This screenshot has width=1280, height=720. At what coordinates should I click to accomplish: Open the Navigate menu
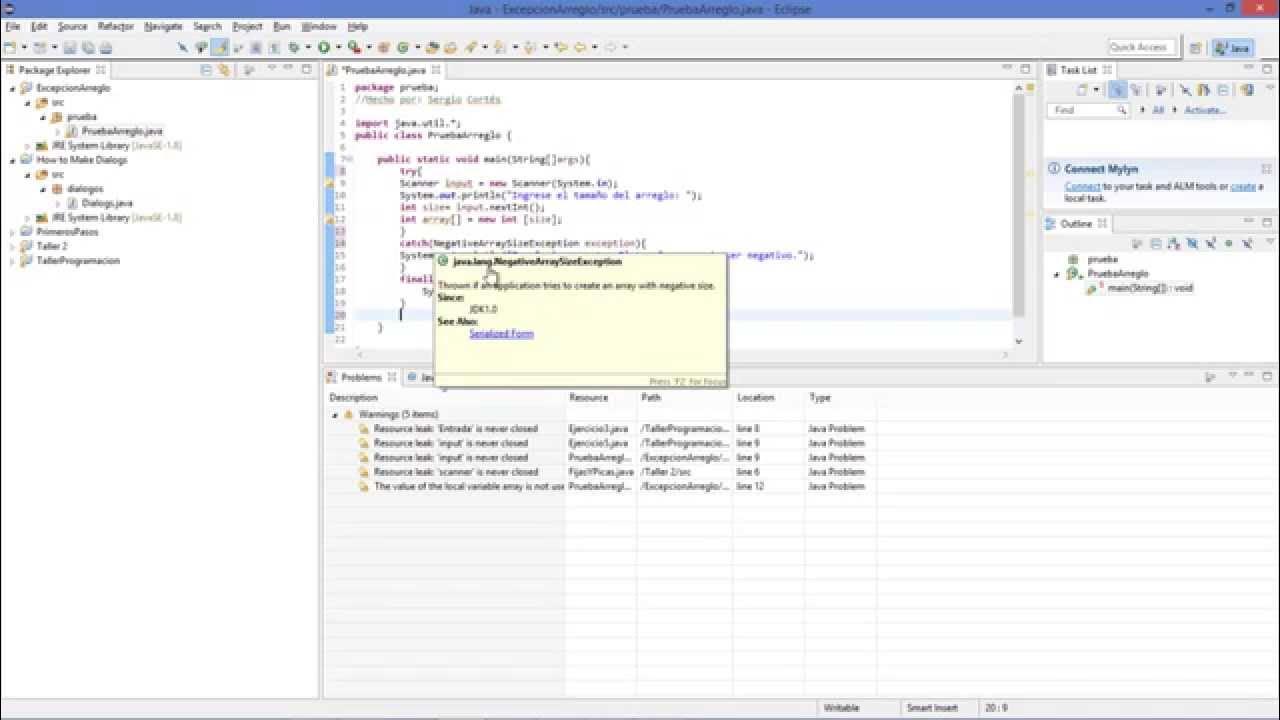[x=163, y=26]
